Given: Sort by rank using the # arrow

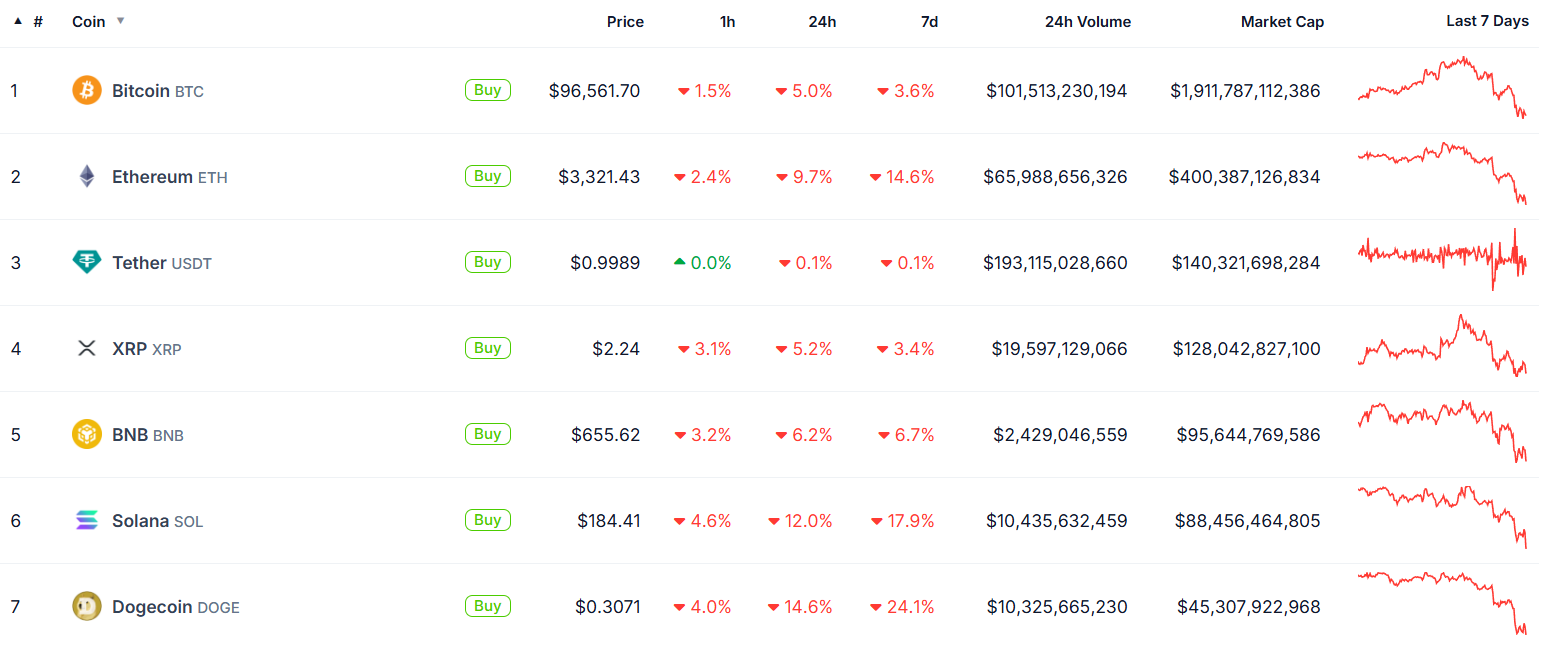Looking at the screenshot, I should [18, 21].
